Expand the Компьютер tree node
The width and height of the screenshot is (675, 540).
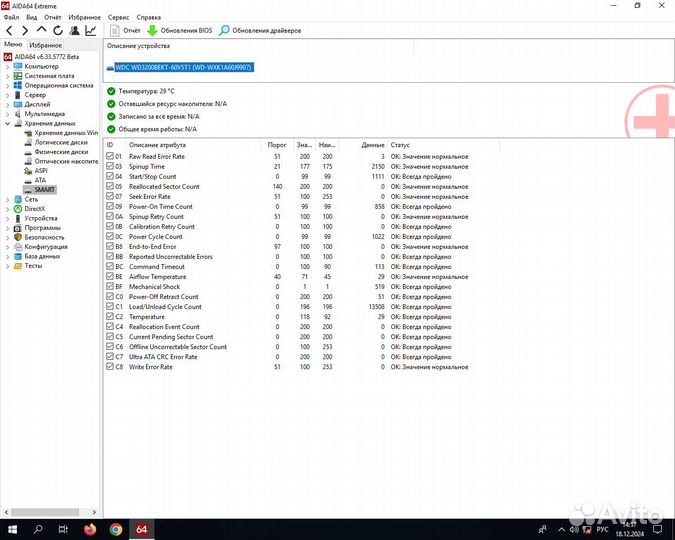8,66
